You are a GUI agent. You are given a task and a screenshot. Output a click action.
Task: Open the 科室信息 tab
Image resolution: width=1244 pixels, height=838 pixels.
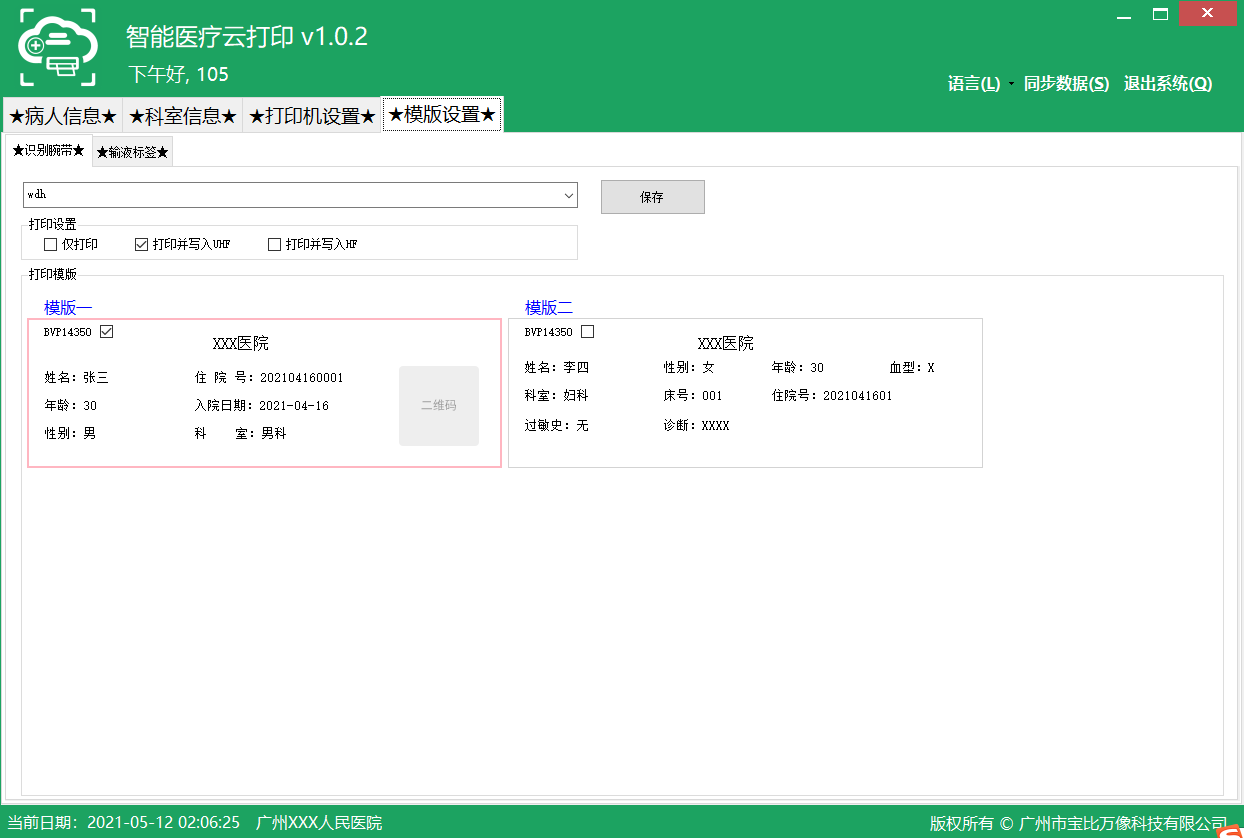coord(182,116)
